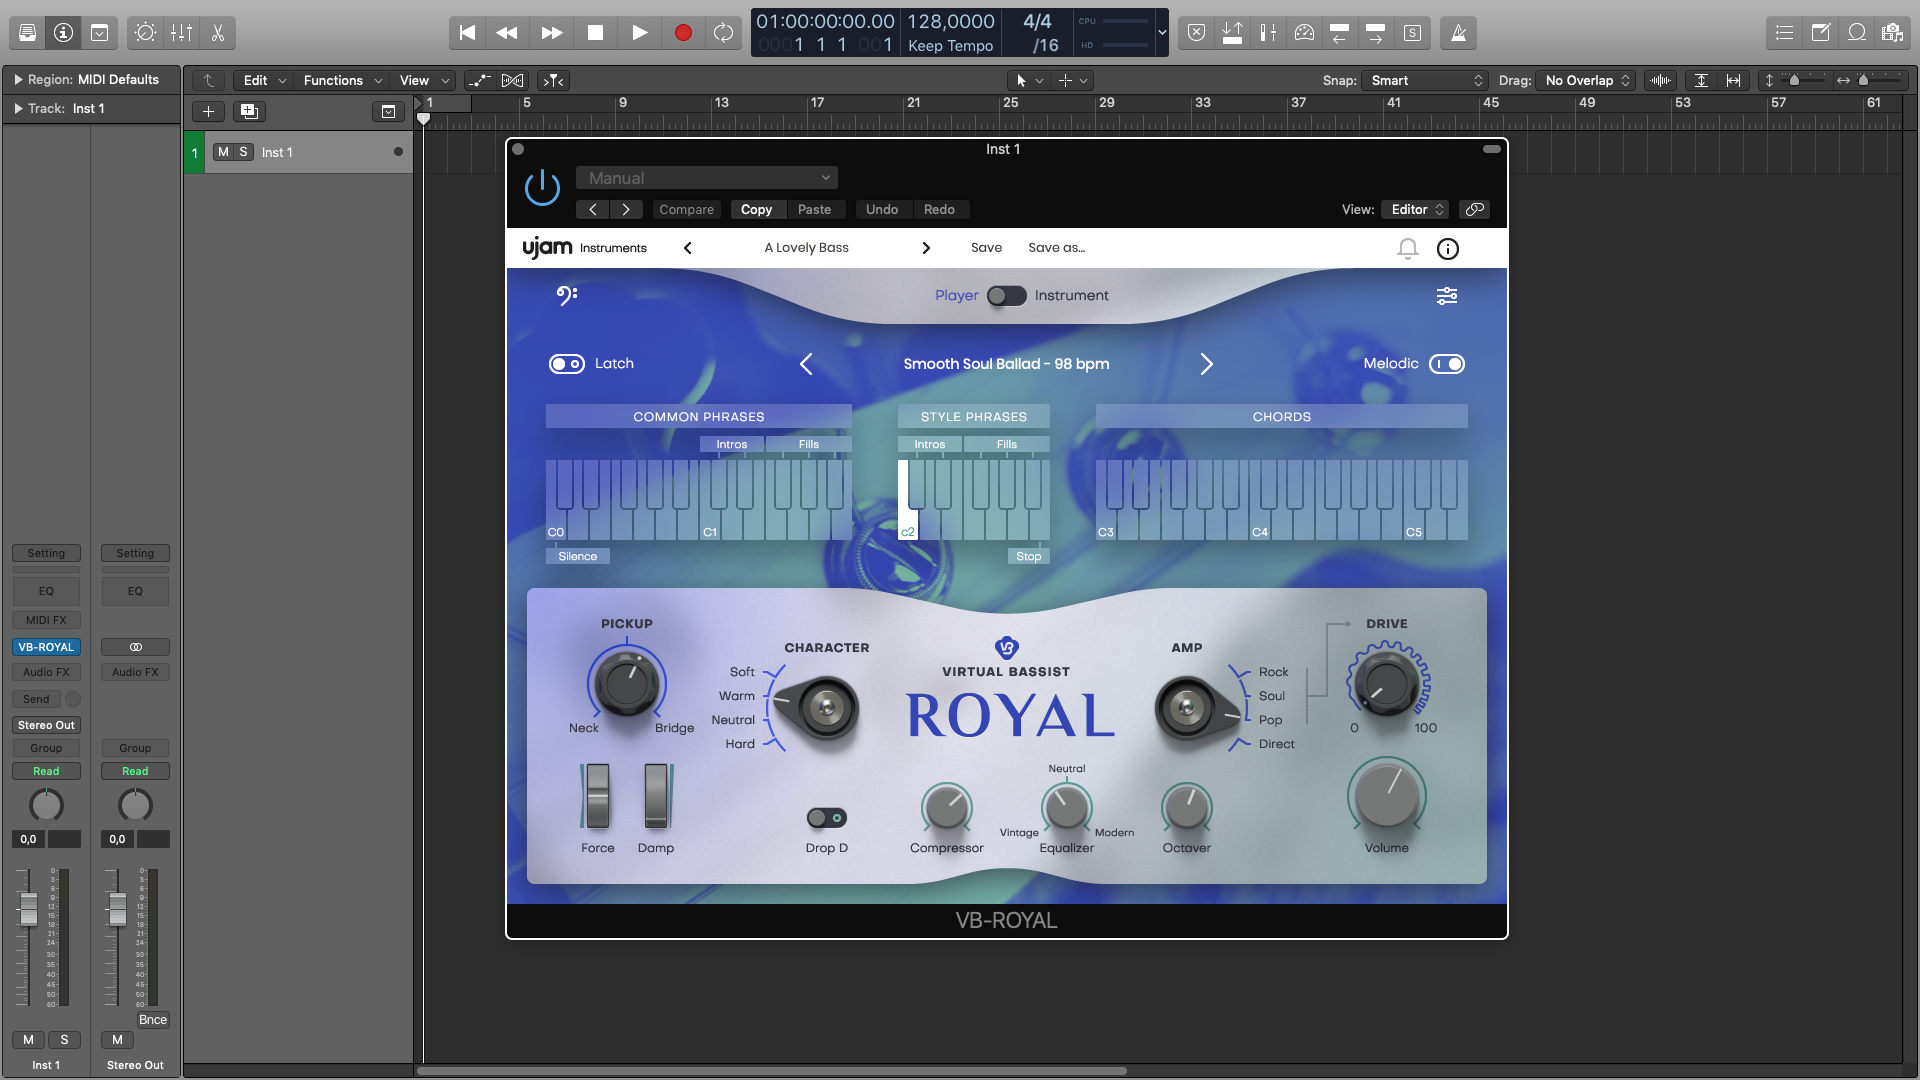1920x1080 pixels.
Task: Solo track Inst 1 with S button
Action: point(243,152)
